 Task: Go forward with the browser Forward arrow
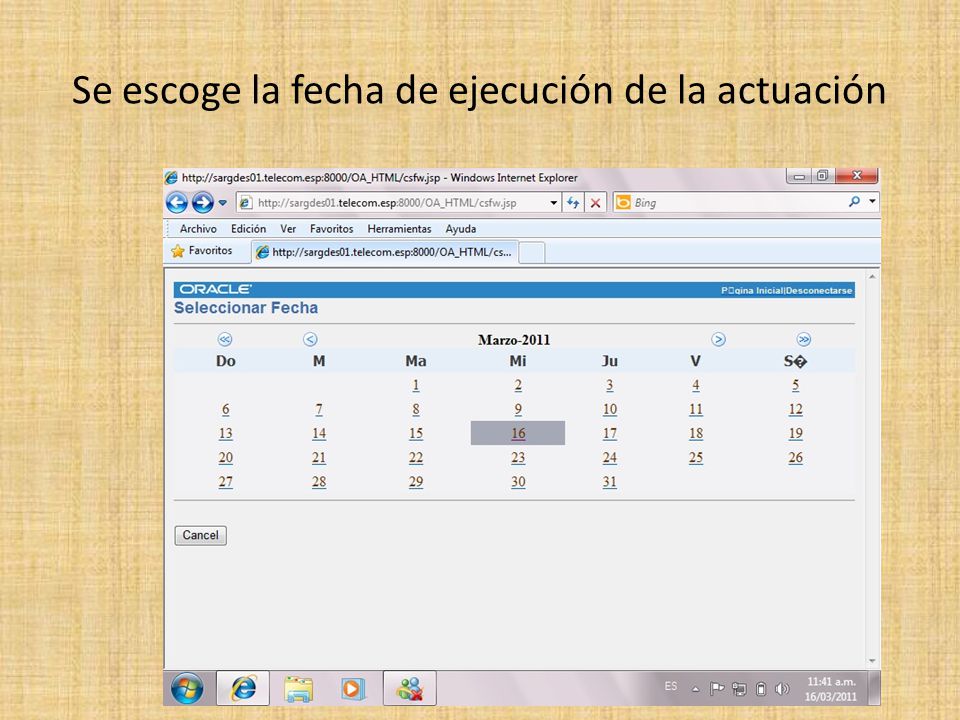click(x=203, y=203)
